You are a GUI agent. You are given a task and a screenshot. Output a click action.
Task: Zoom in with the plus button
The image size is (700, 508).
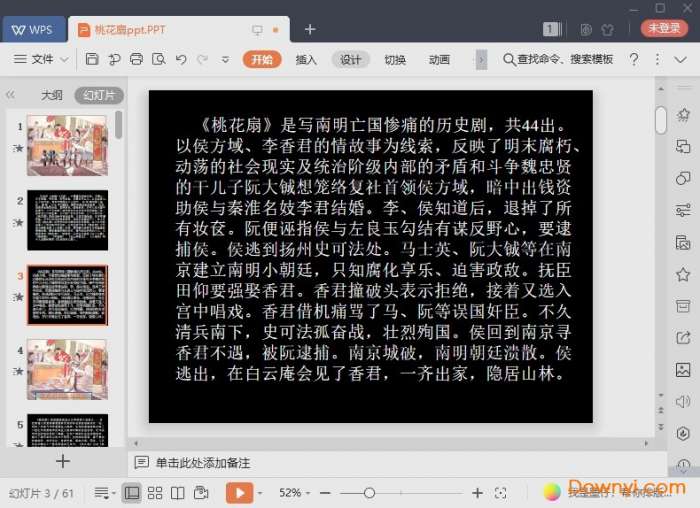click(477, 493)
